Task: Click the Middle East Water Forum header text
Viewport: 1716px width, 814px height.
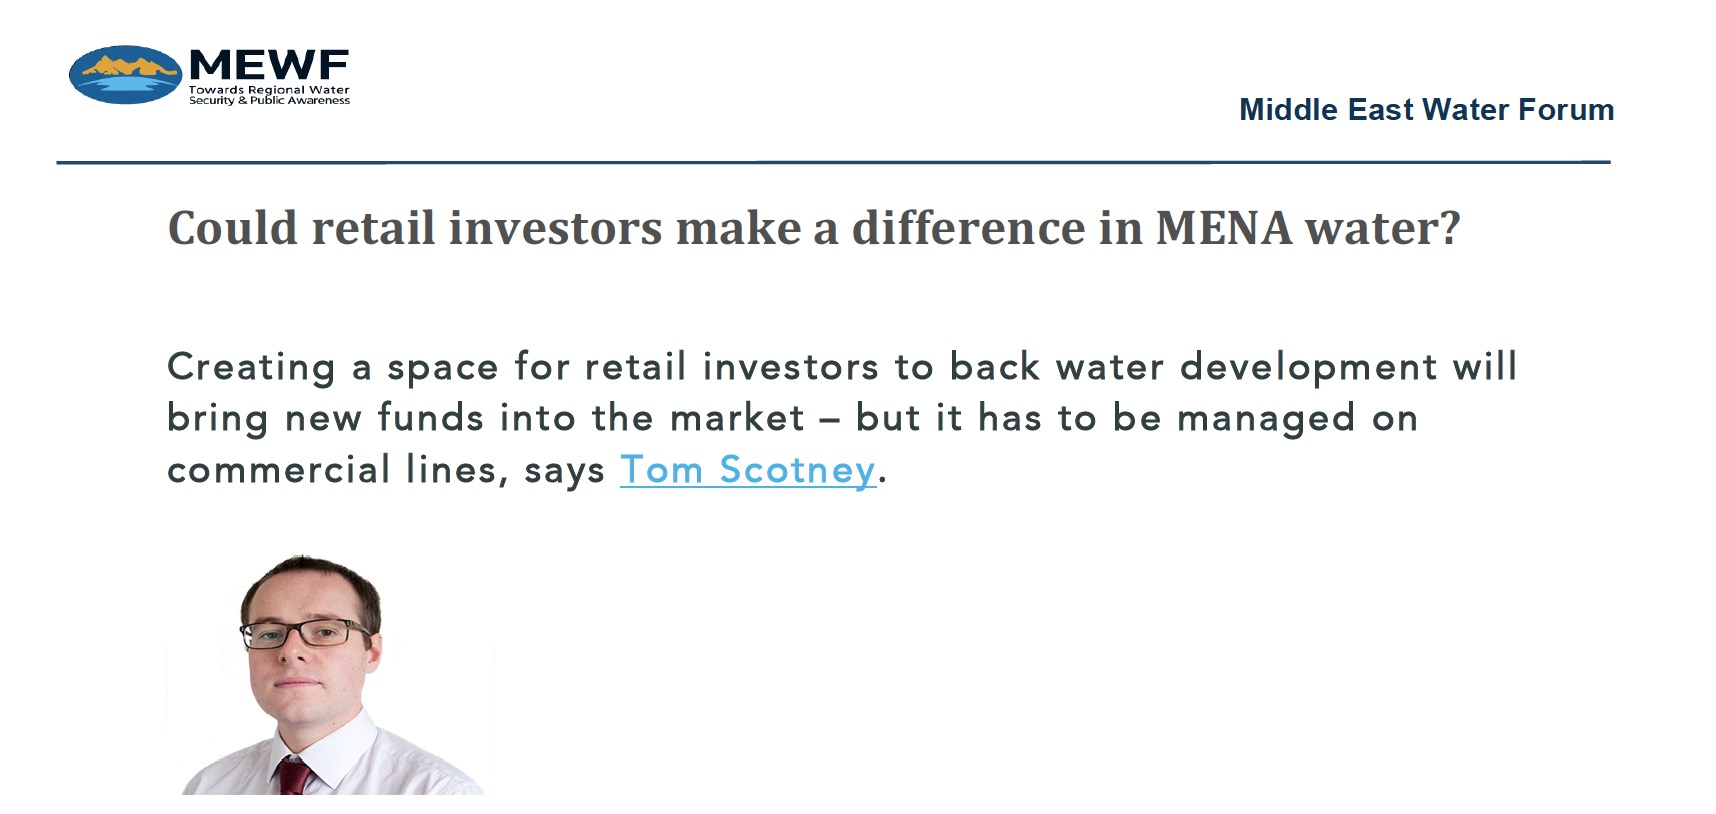Action: coord(1426,109)
